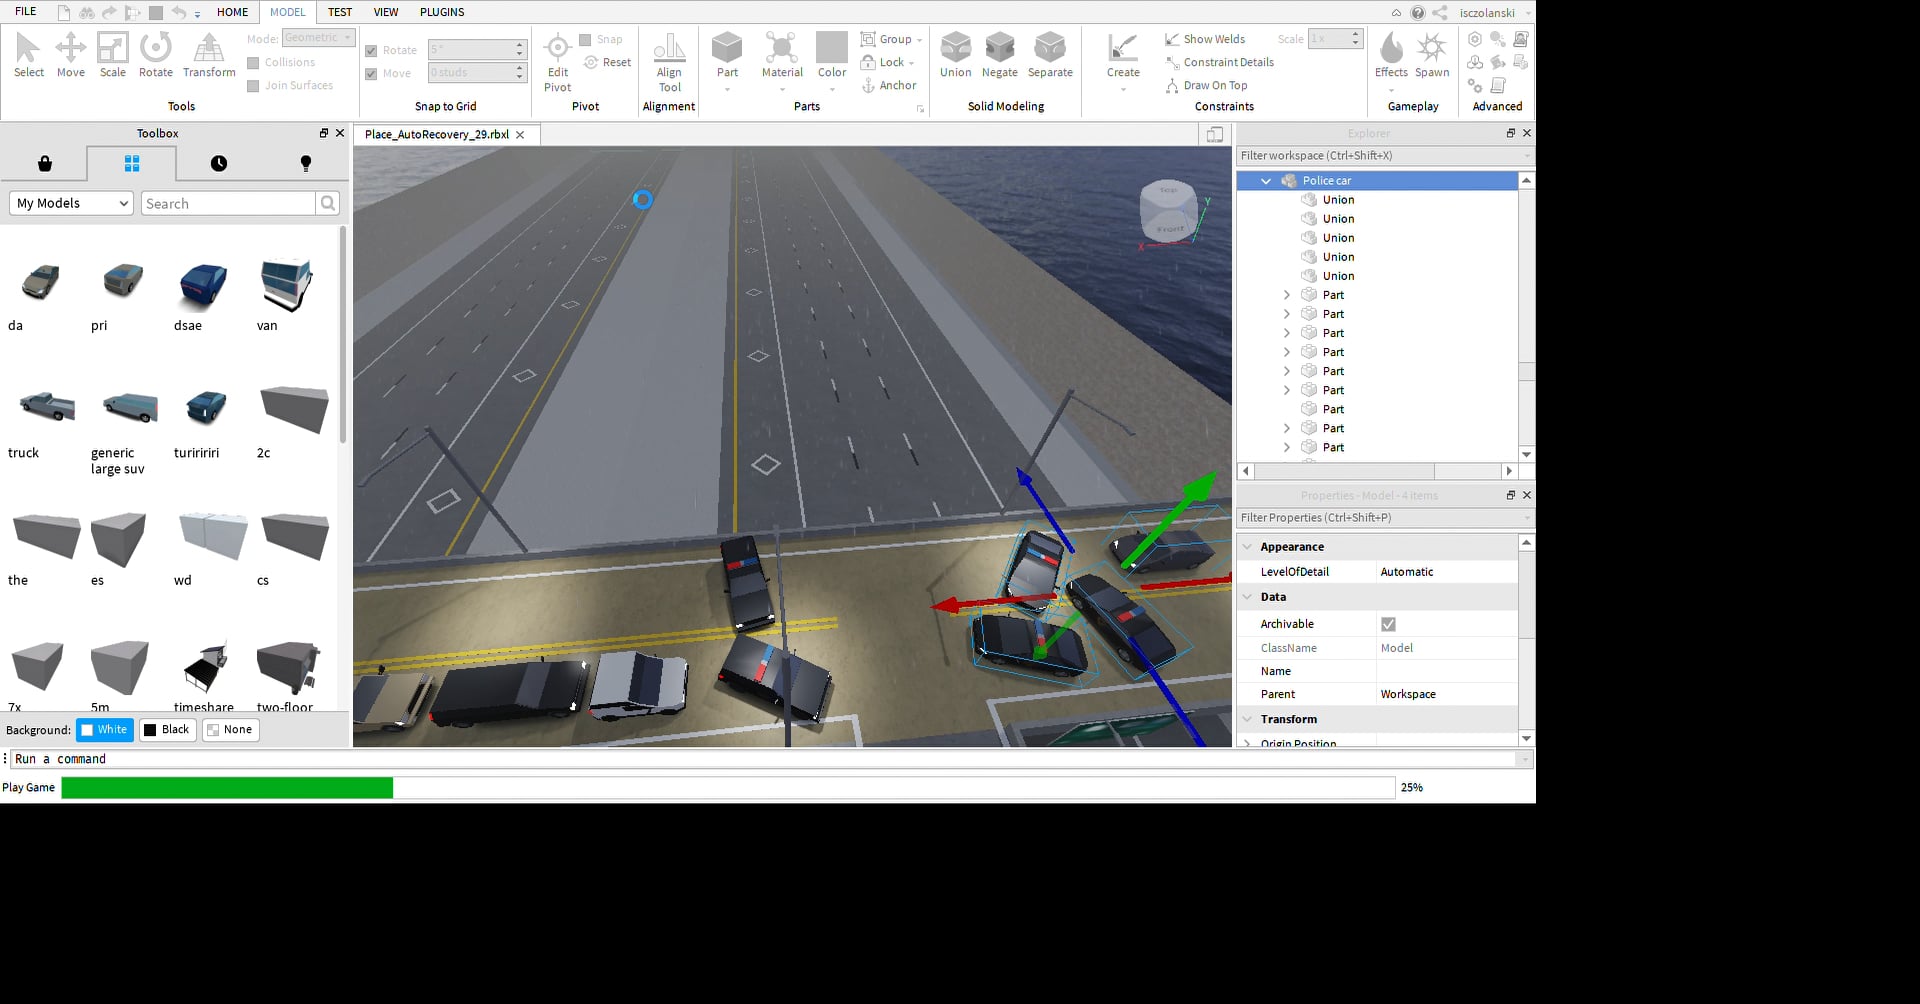
Task: Switch to the TEST ribbon tab
Action: click(340, 12)
